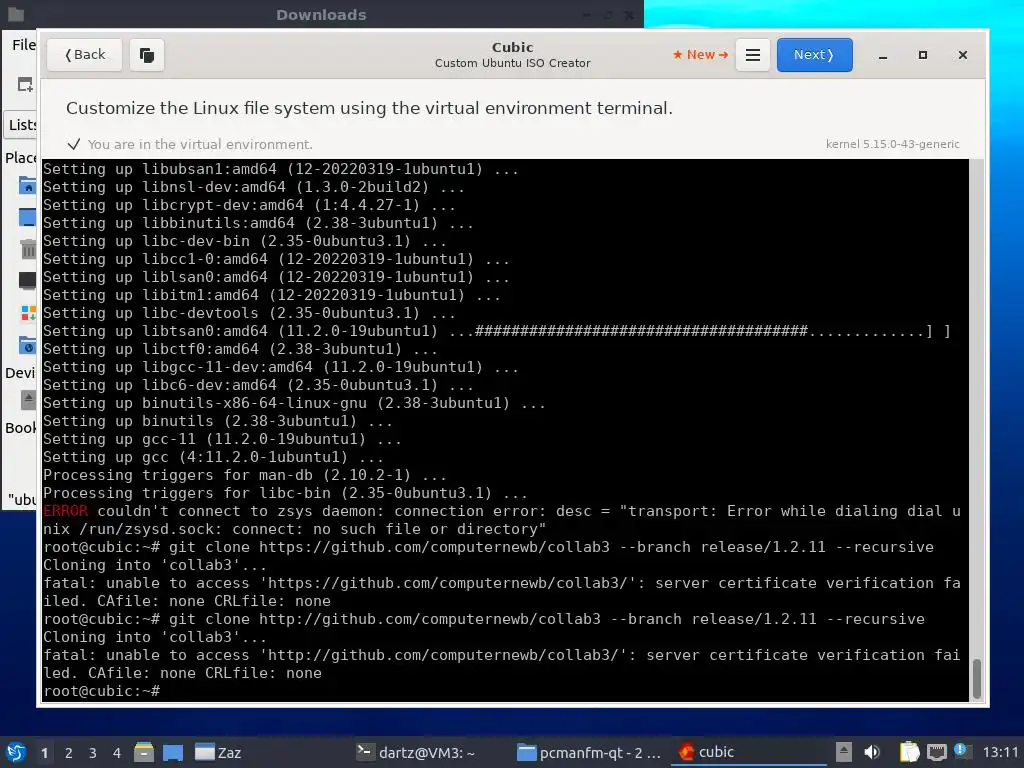Viewport: 1024px width, 768px height.
Task: Select the Lists tab in Downloads sidebar
Action: point(21,125)
